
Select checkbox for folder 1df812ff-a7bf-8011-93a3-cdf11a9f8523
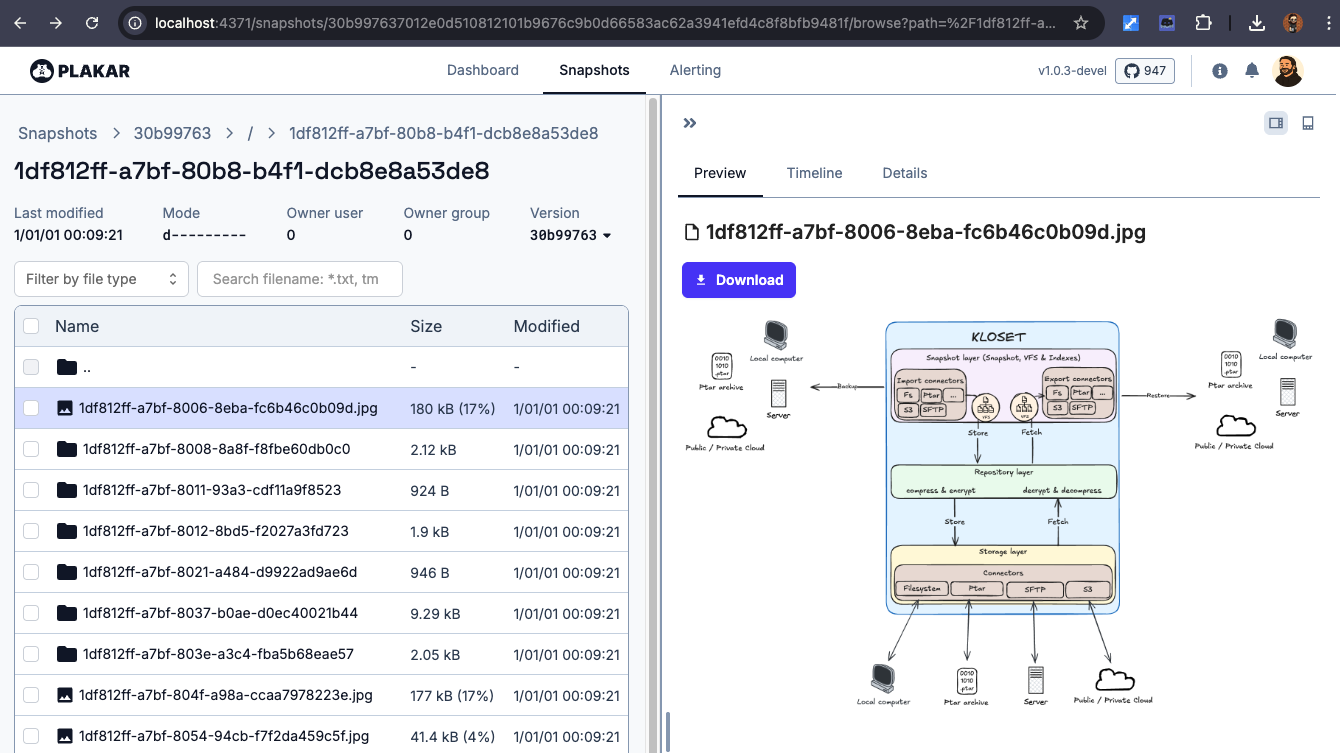[x=31, y=490]
